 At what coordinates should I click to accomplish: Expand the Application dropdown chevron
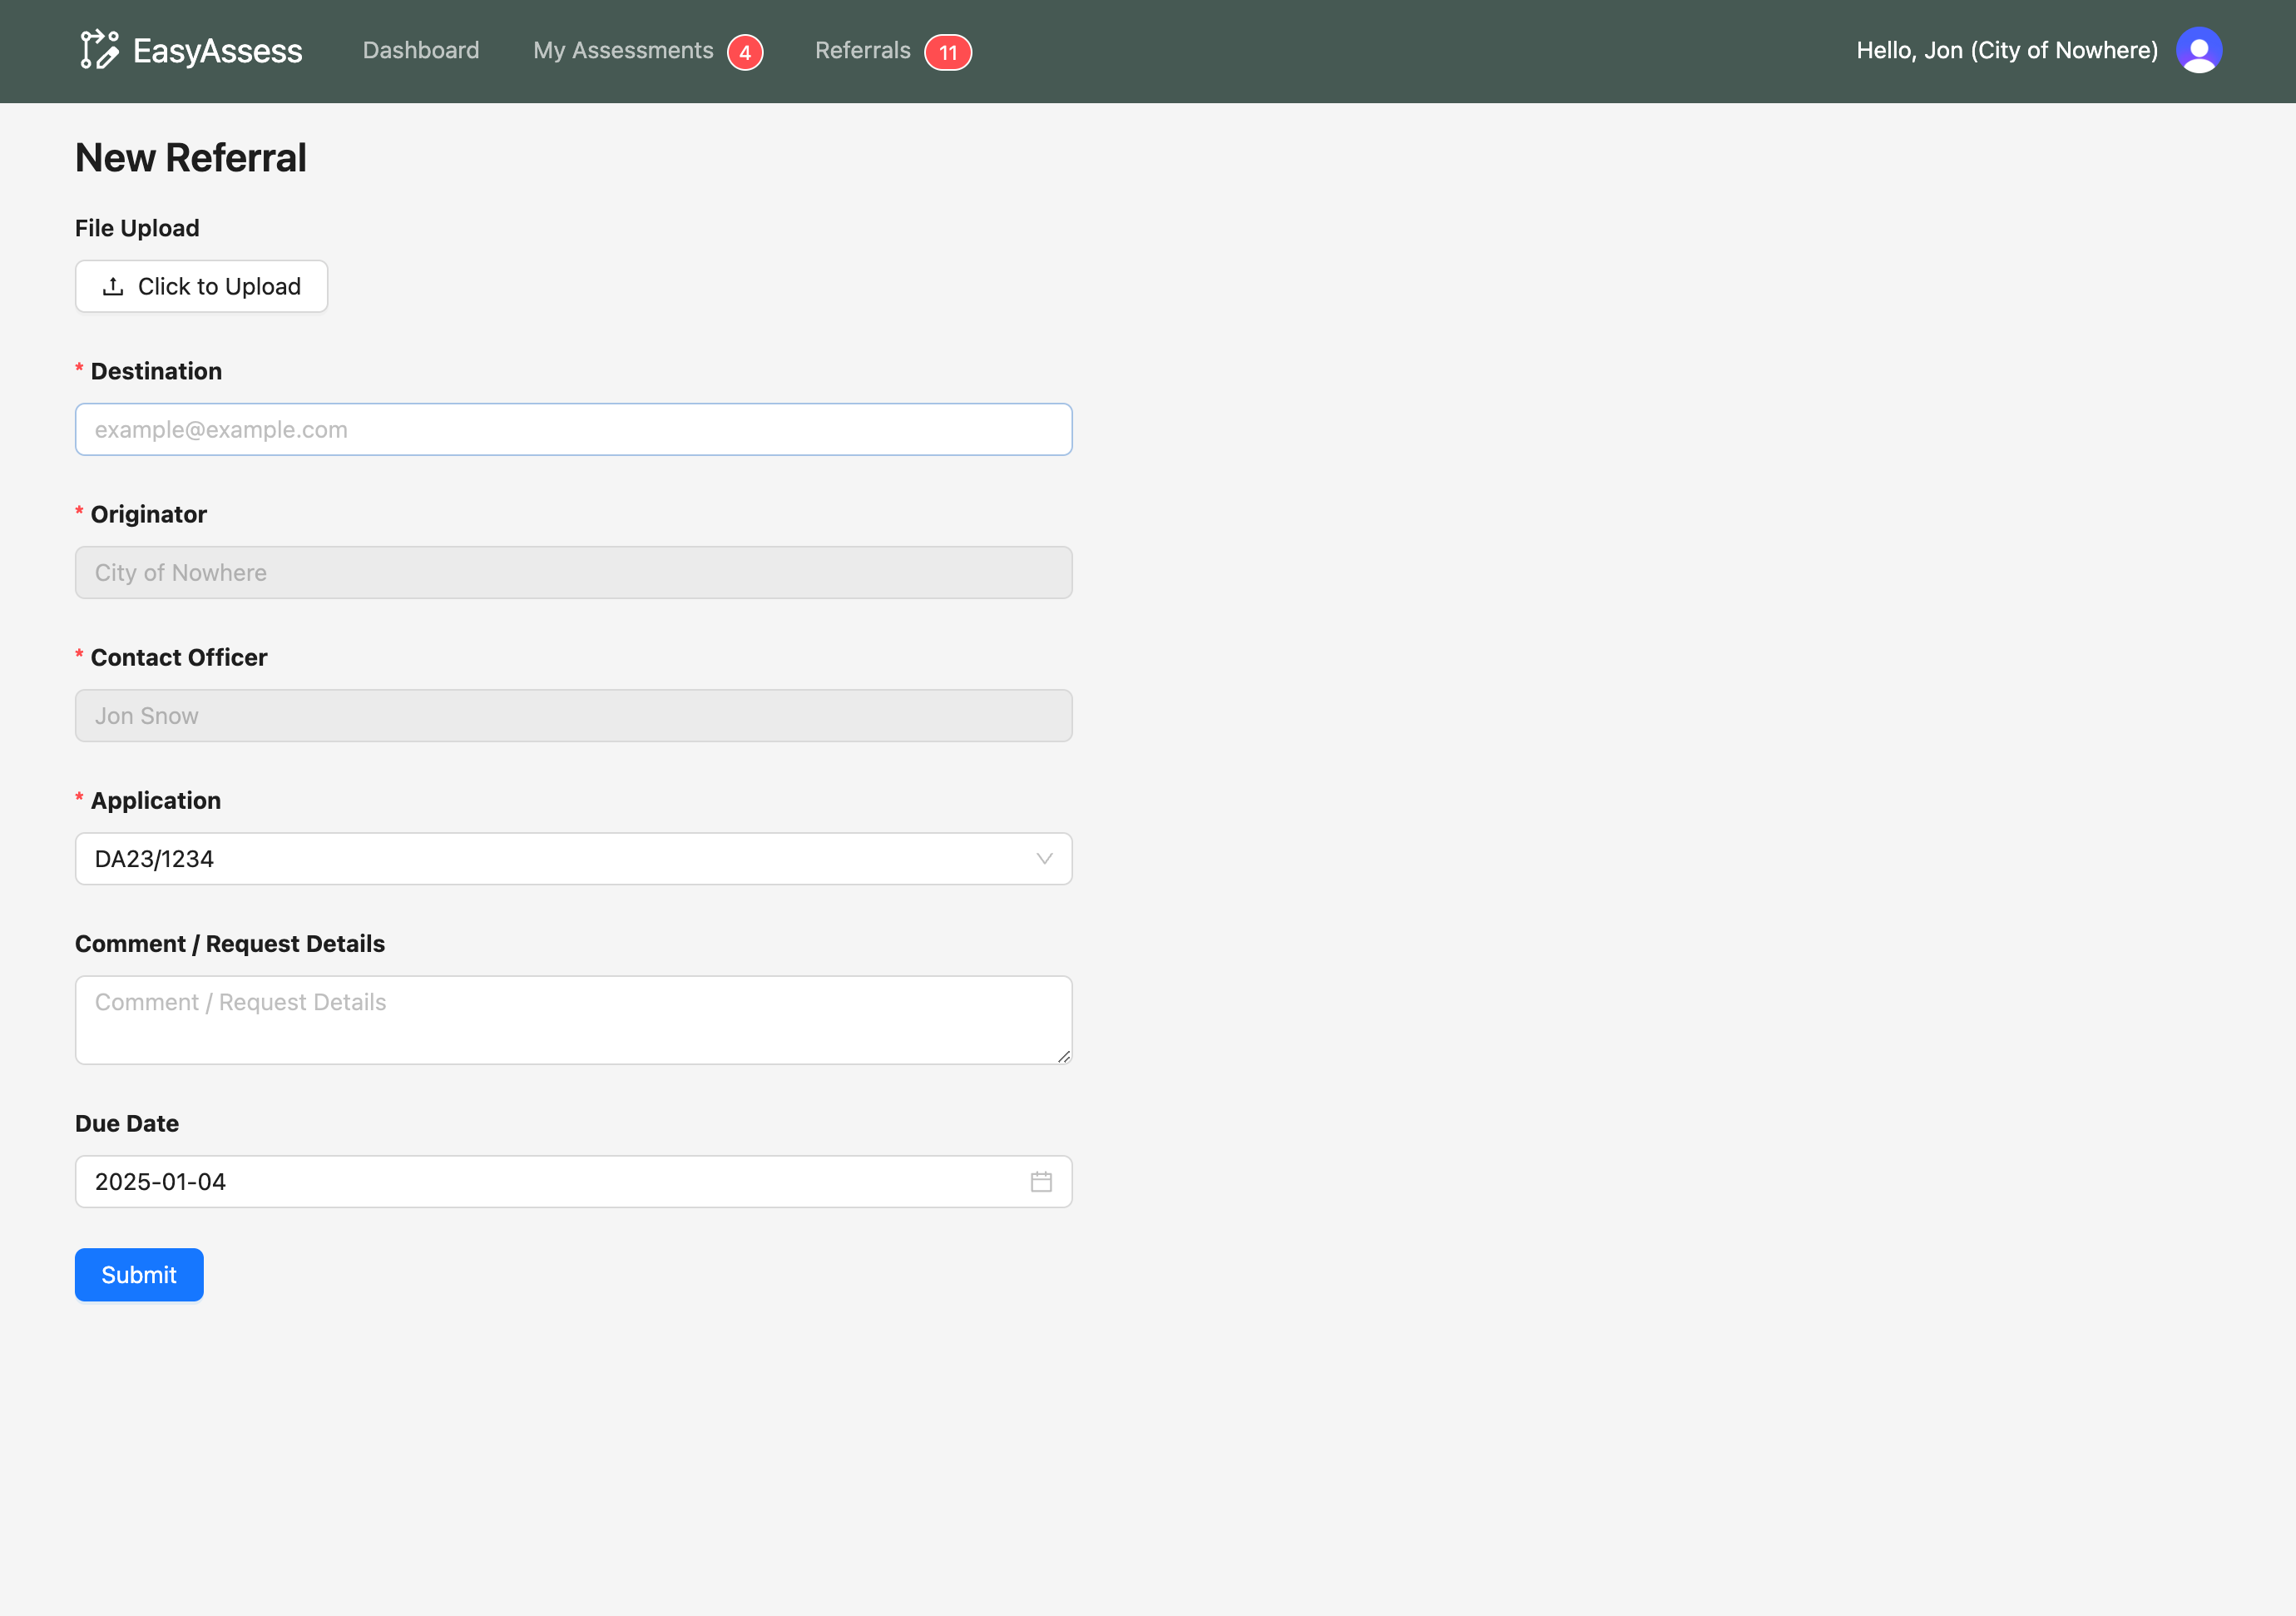[x=1044, y=859]
